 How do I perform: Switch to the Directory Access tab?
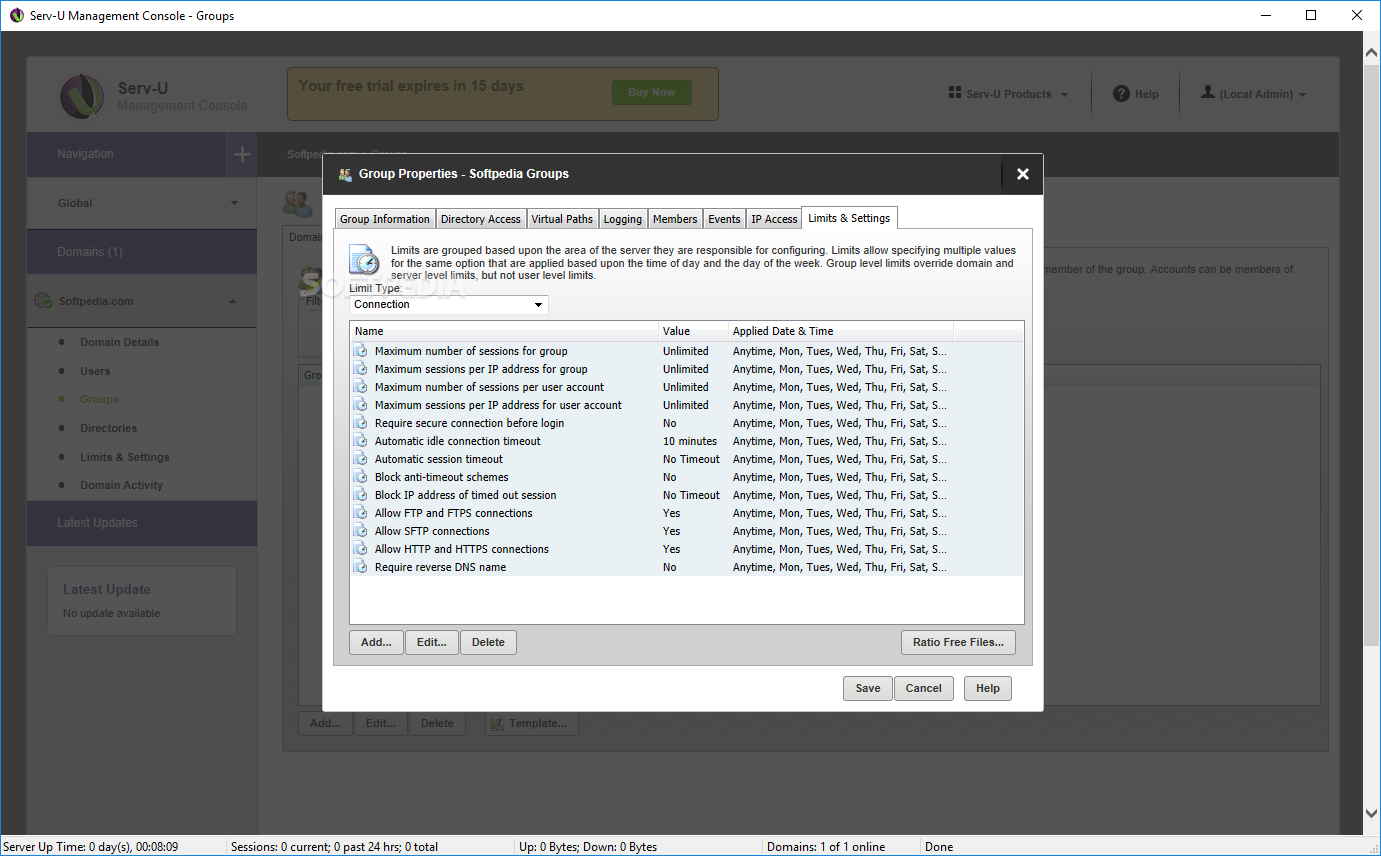[481, 219]
